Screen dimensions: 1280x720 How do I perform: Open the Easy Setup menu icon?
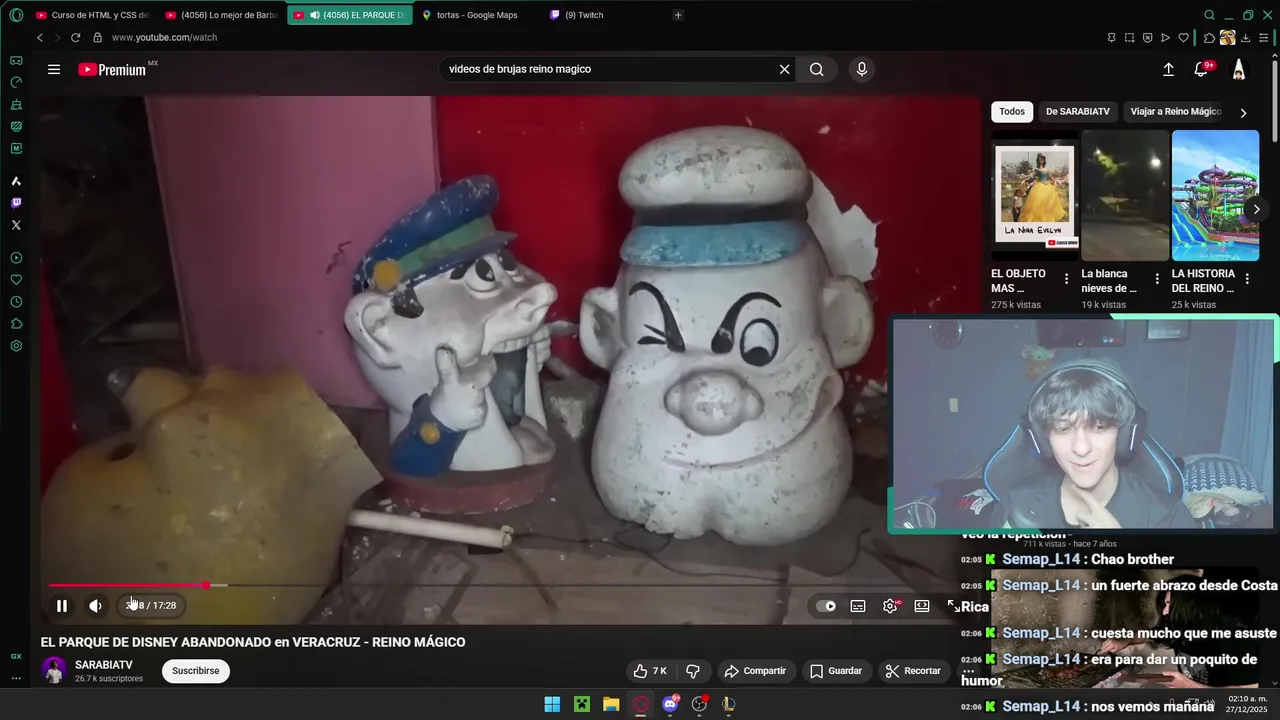tap(1265, 38)
